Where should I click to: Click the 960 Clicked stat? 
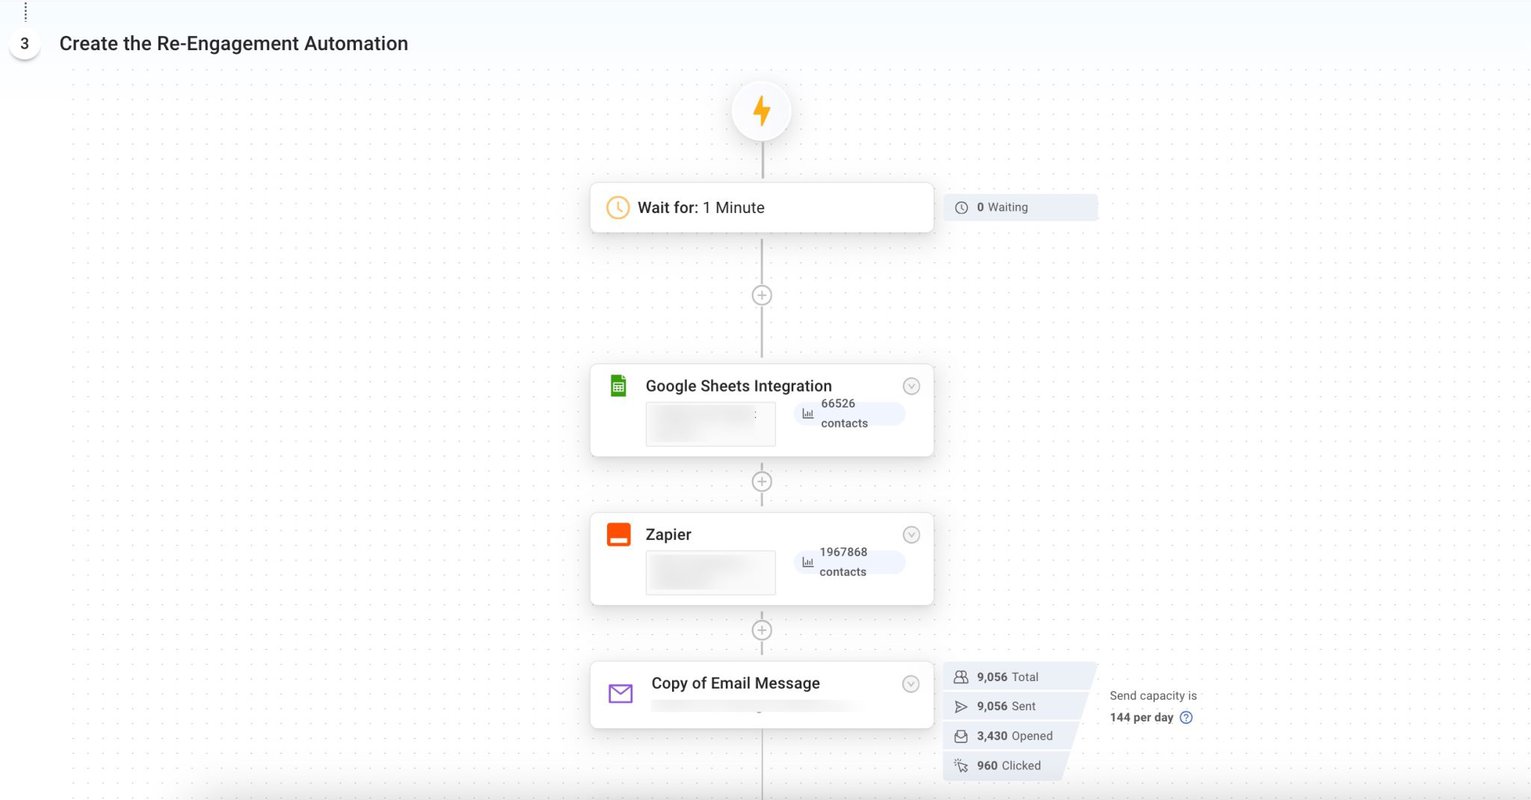point(1005,766)
